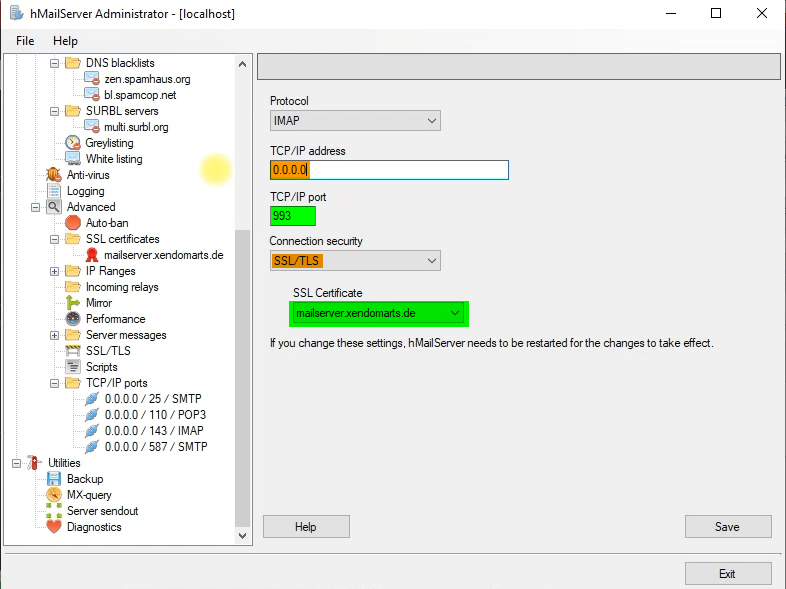Image resolution: width=786 pixels, height=589 pixels.
Task: Open the Connection security dropdown
Action: coord(355,261)
